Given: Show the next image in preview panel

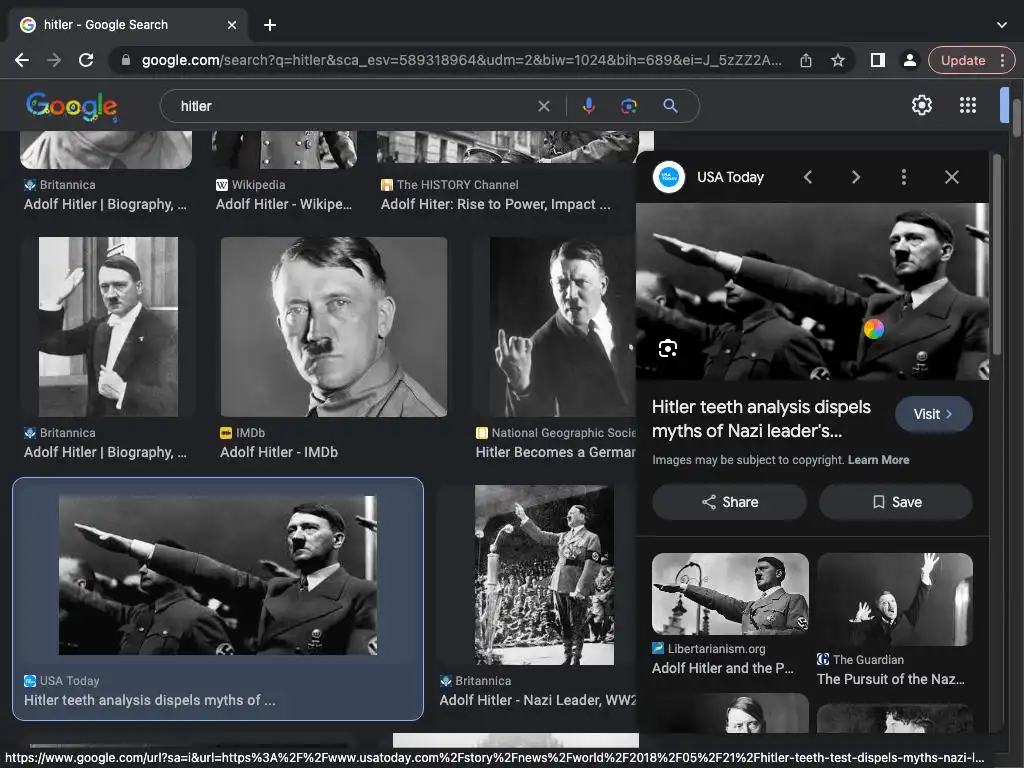Looking at the screenshot, I should pos(856,177).
